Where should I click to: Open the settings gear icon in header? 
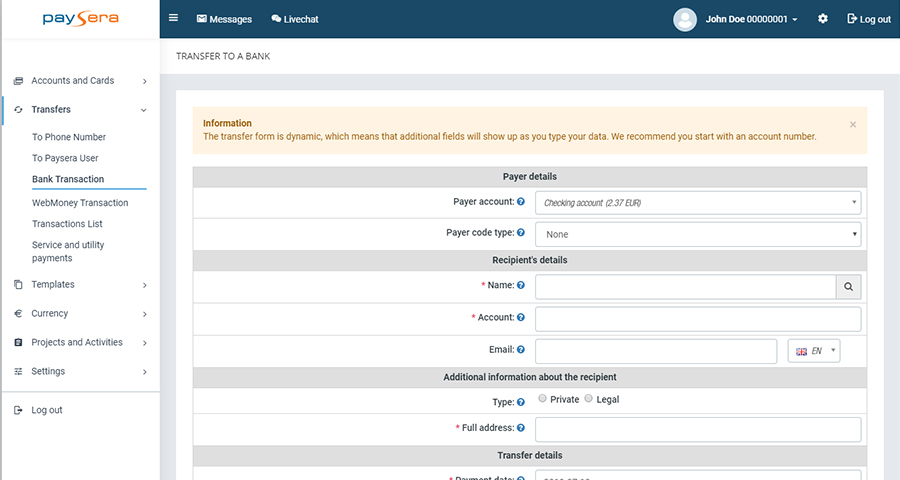click(823, 19)
